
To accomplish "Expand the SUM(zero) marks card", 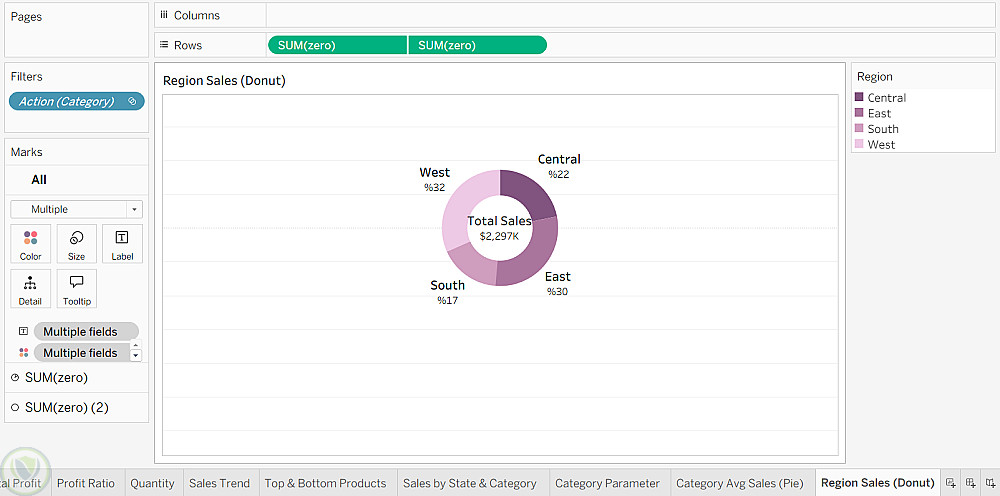I will click(77, 378).
